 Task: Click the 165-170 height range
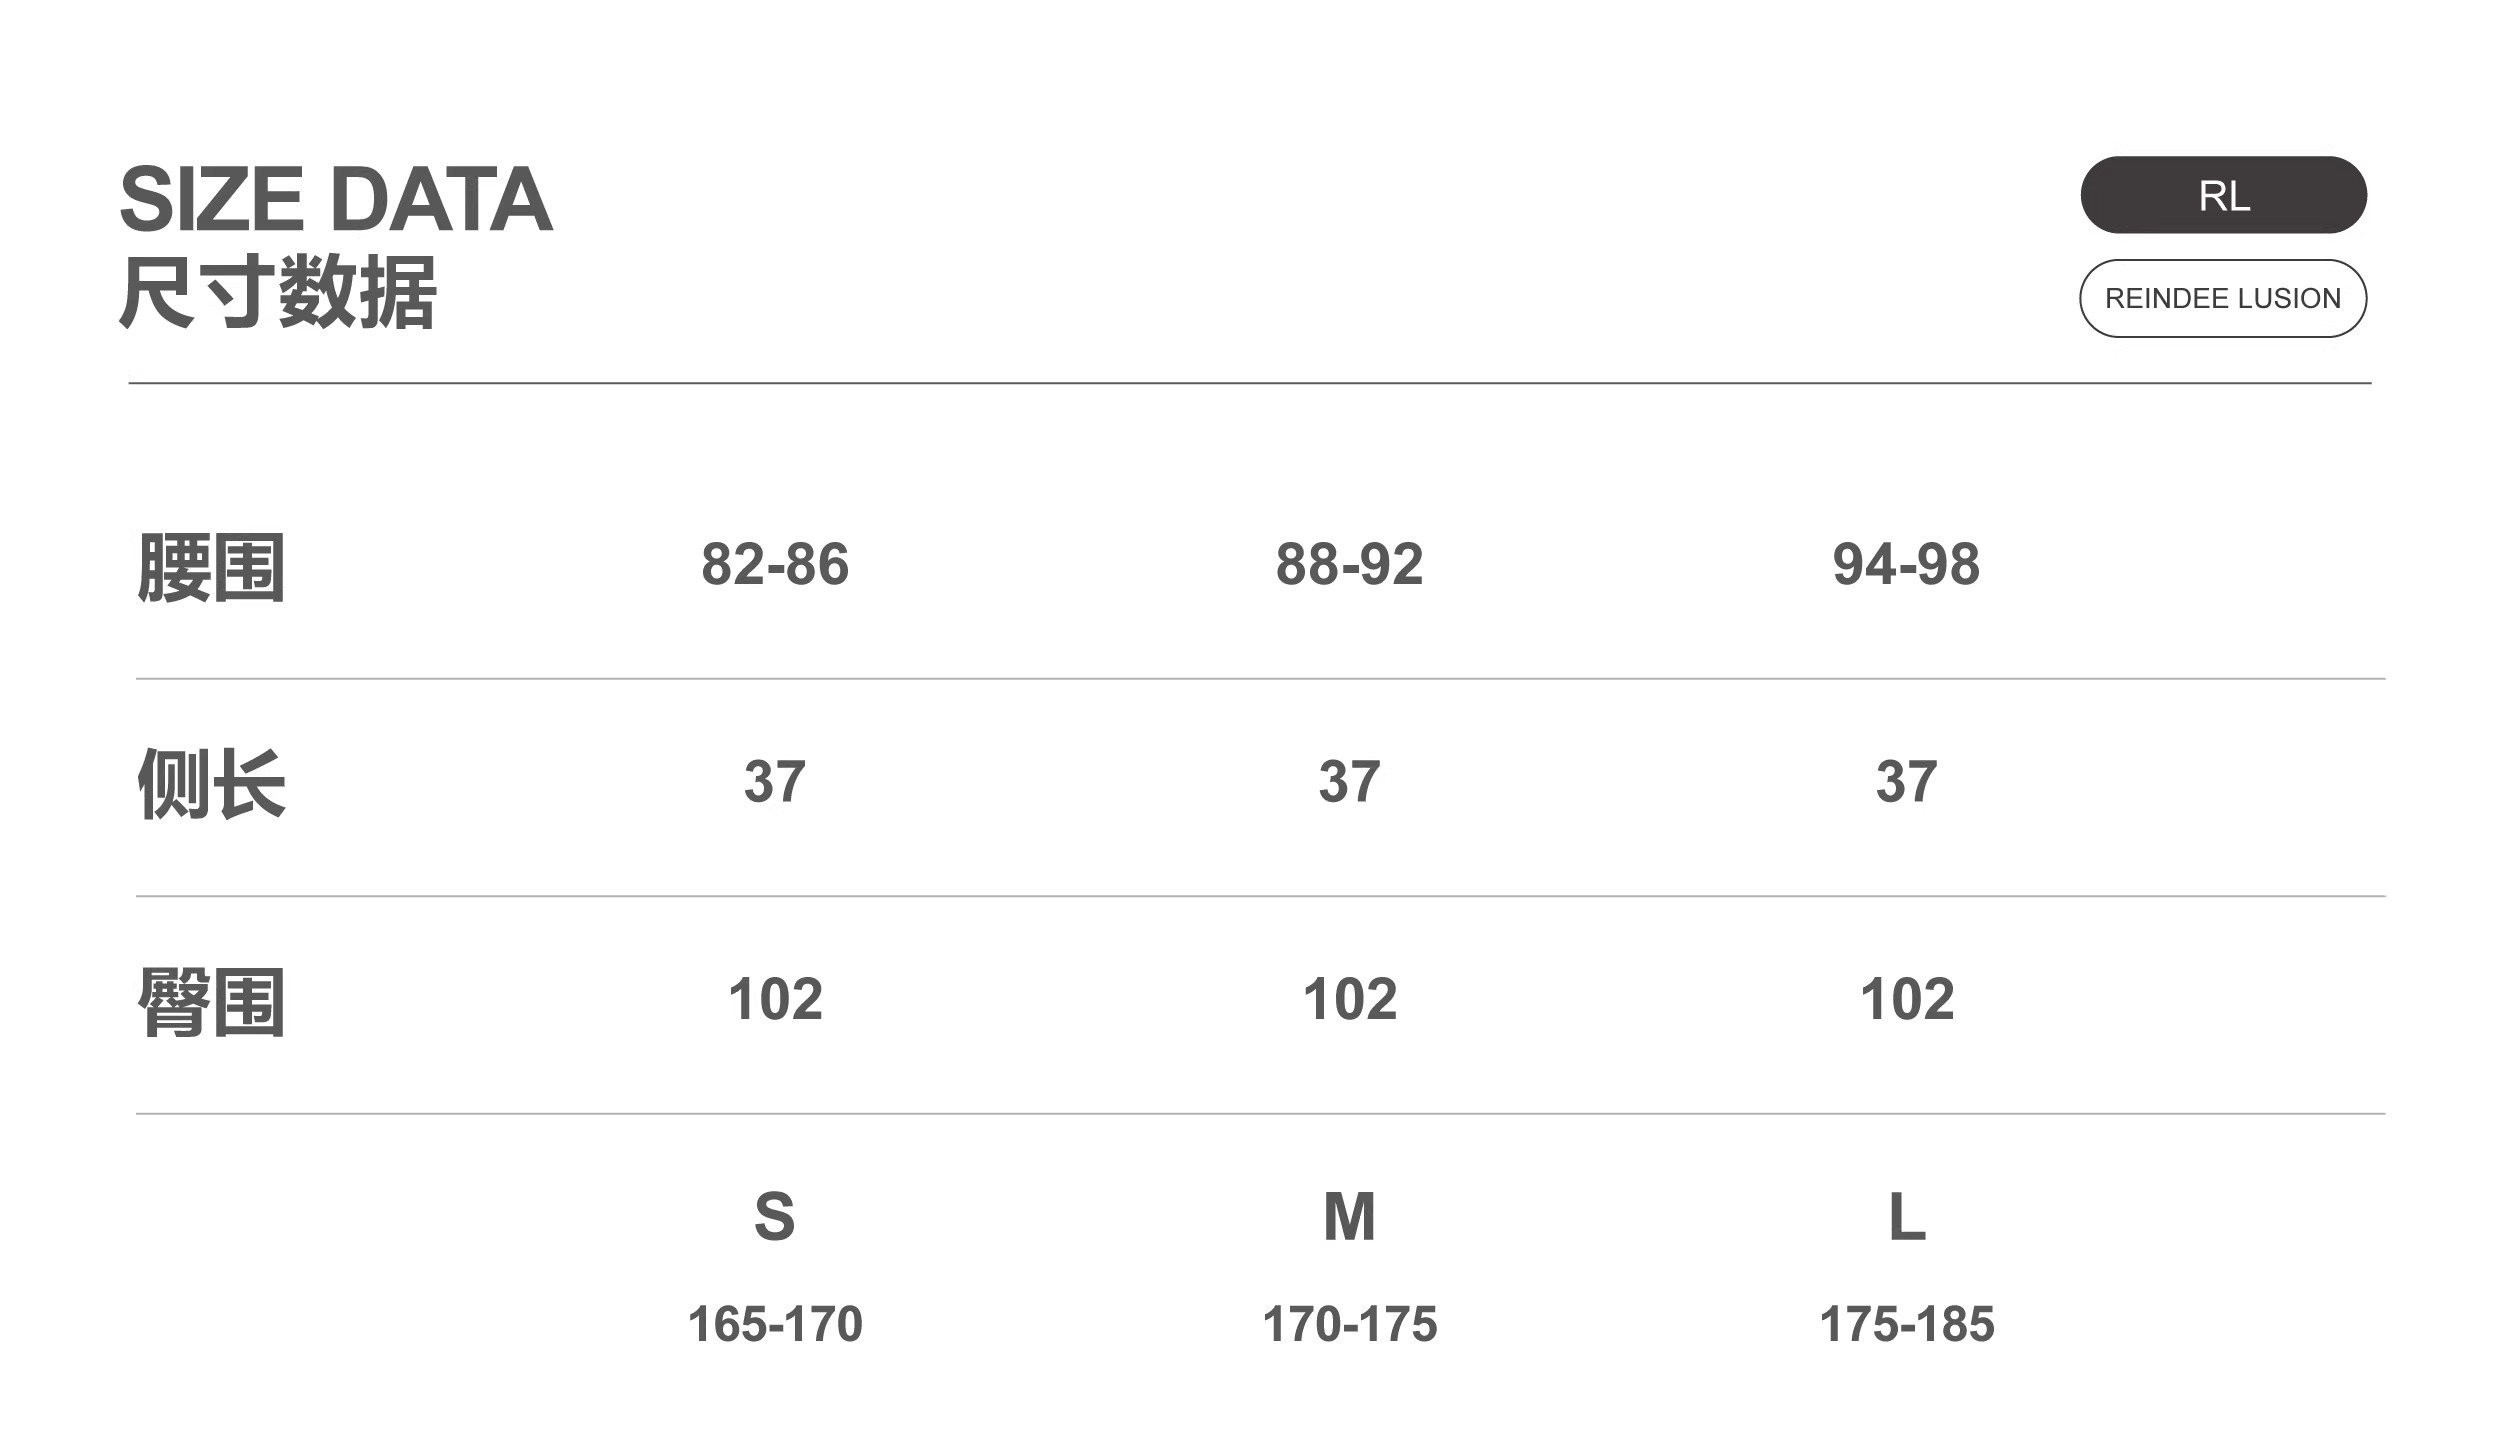pos(775,1324)
